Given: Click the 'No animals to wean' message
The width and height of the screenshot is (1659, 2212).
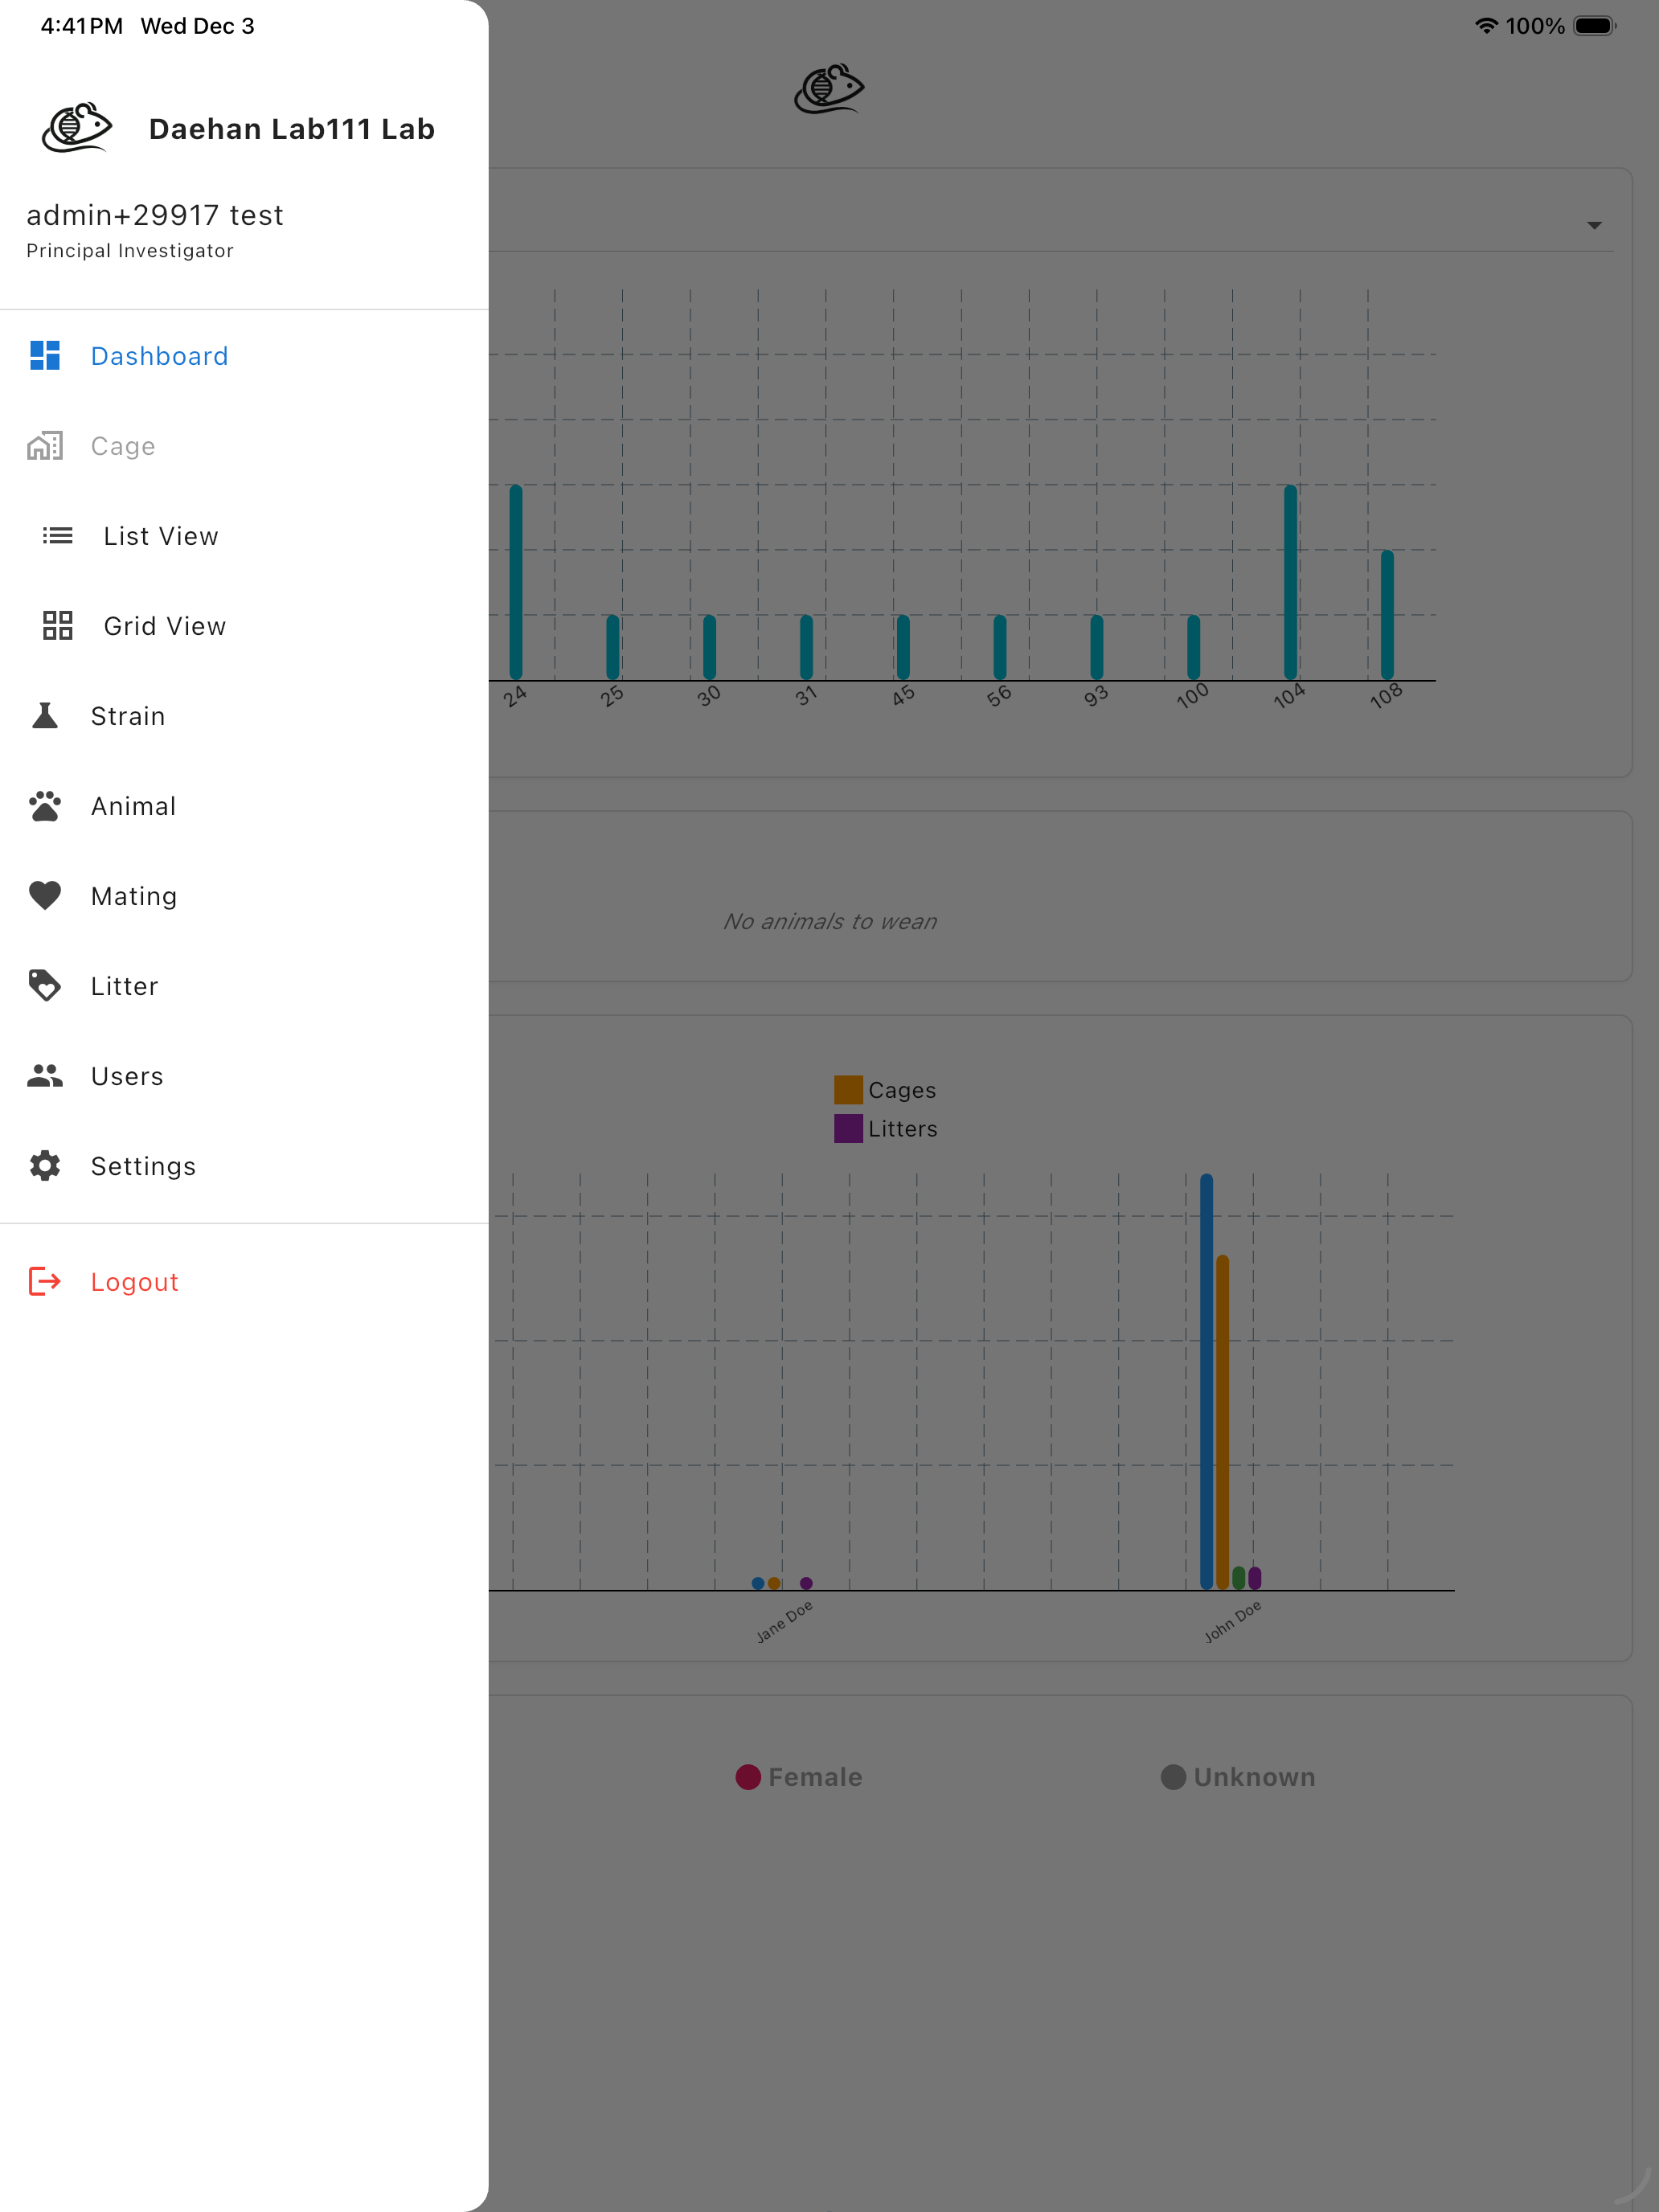Looking at the screenshot, I should [x=830, y=921].
